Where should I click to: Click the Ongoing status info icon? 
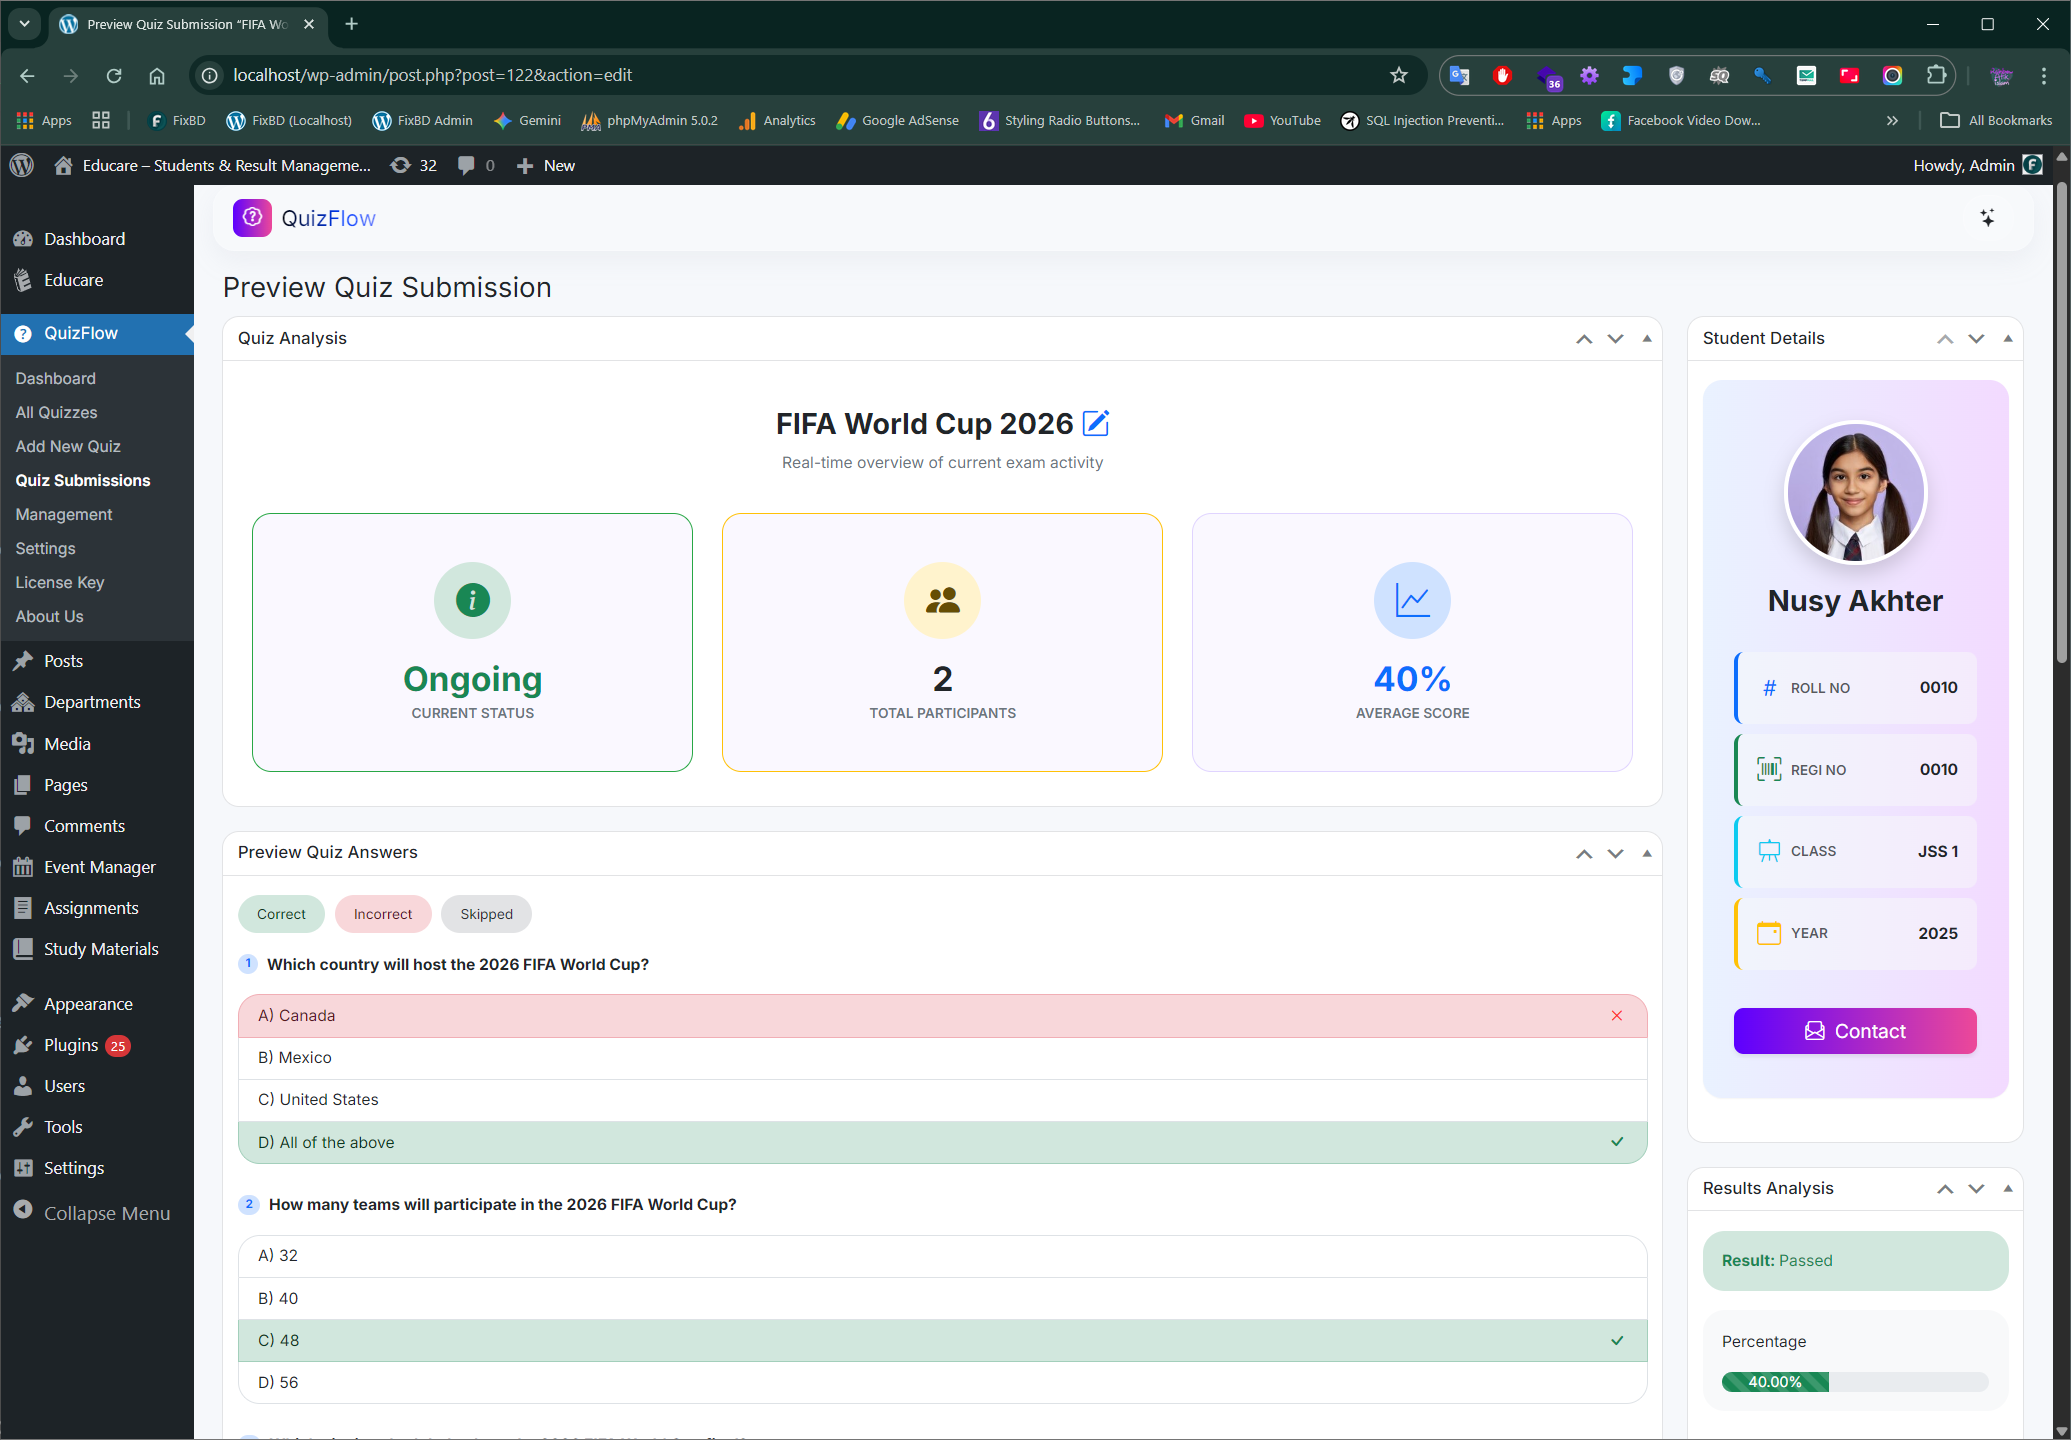(472, 600)
